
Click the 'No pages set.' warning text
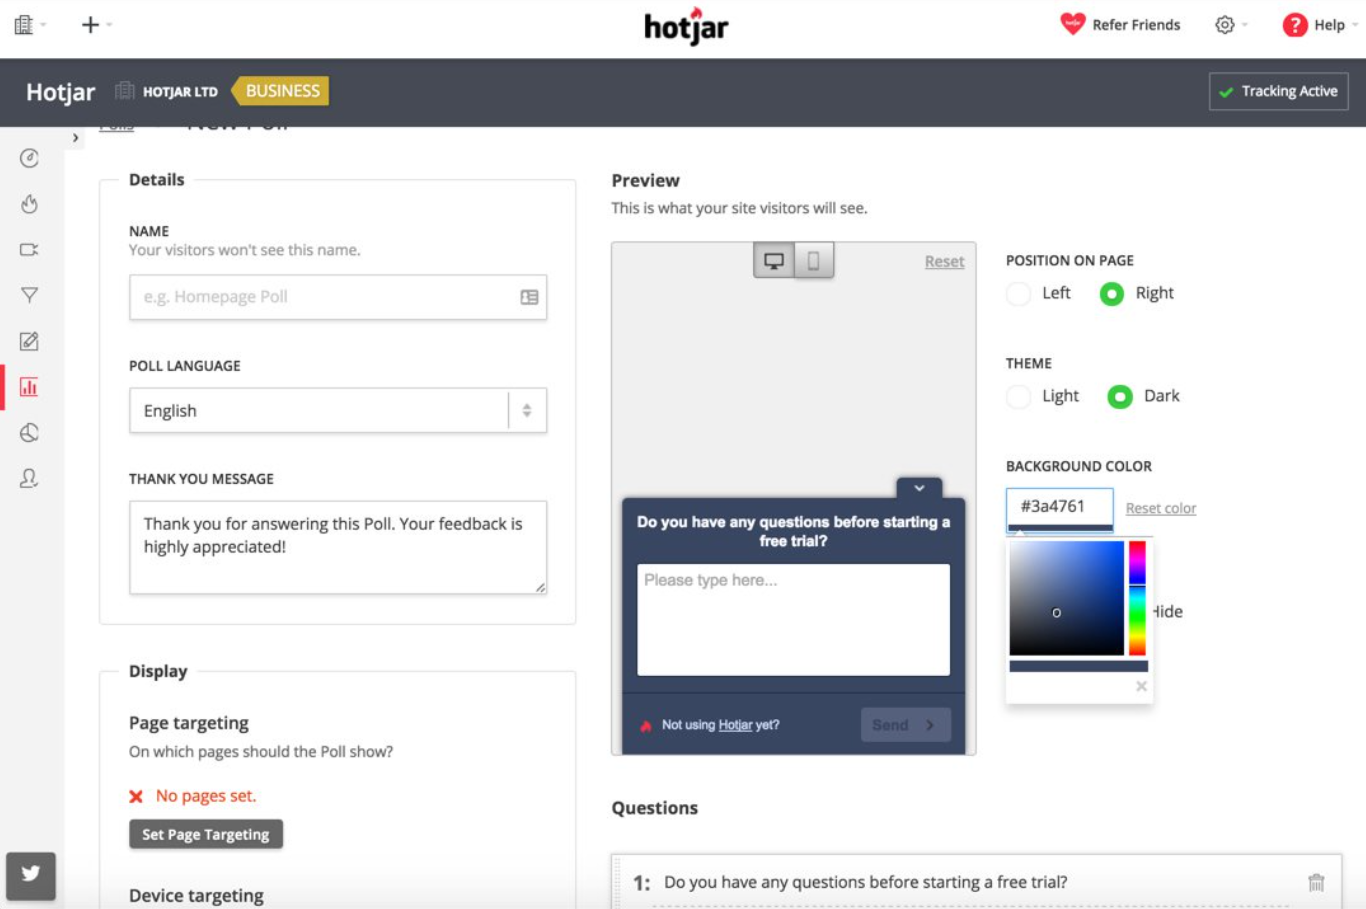206,796
